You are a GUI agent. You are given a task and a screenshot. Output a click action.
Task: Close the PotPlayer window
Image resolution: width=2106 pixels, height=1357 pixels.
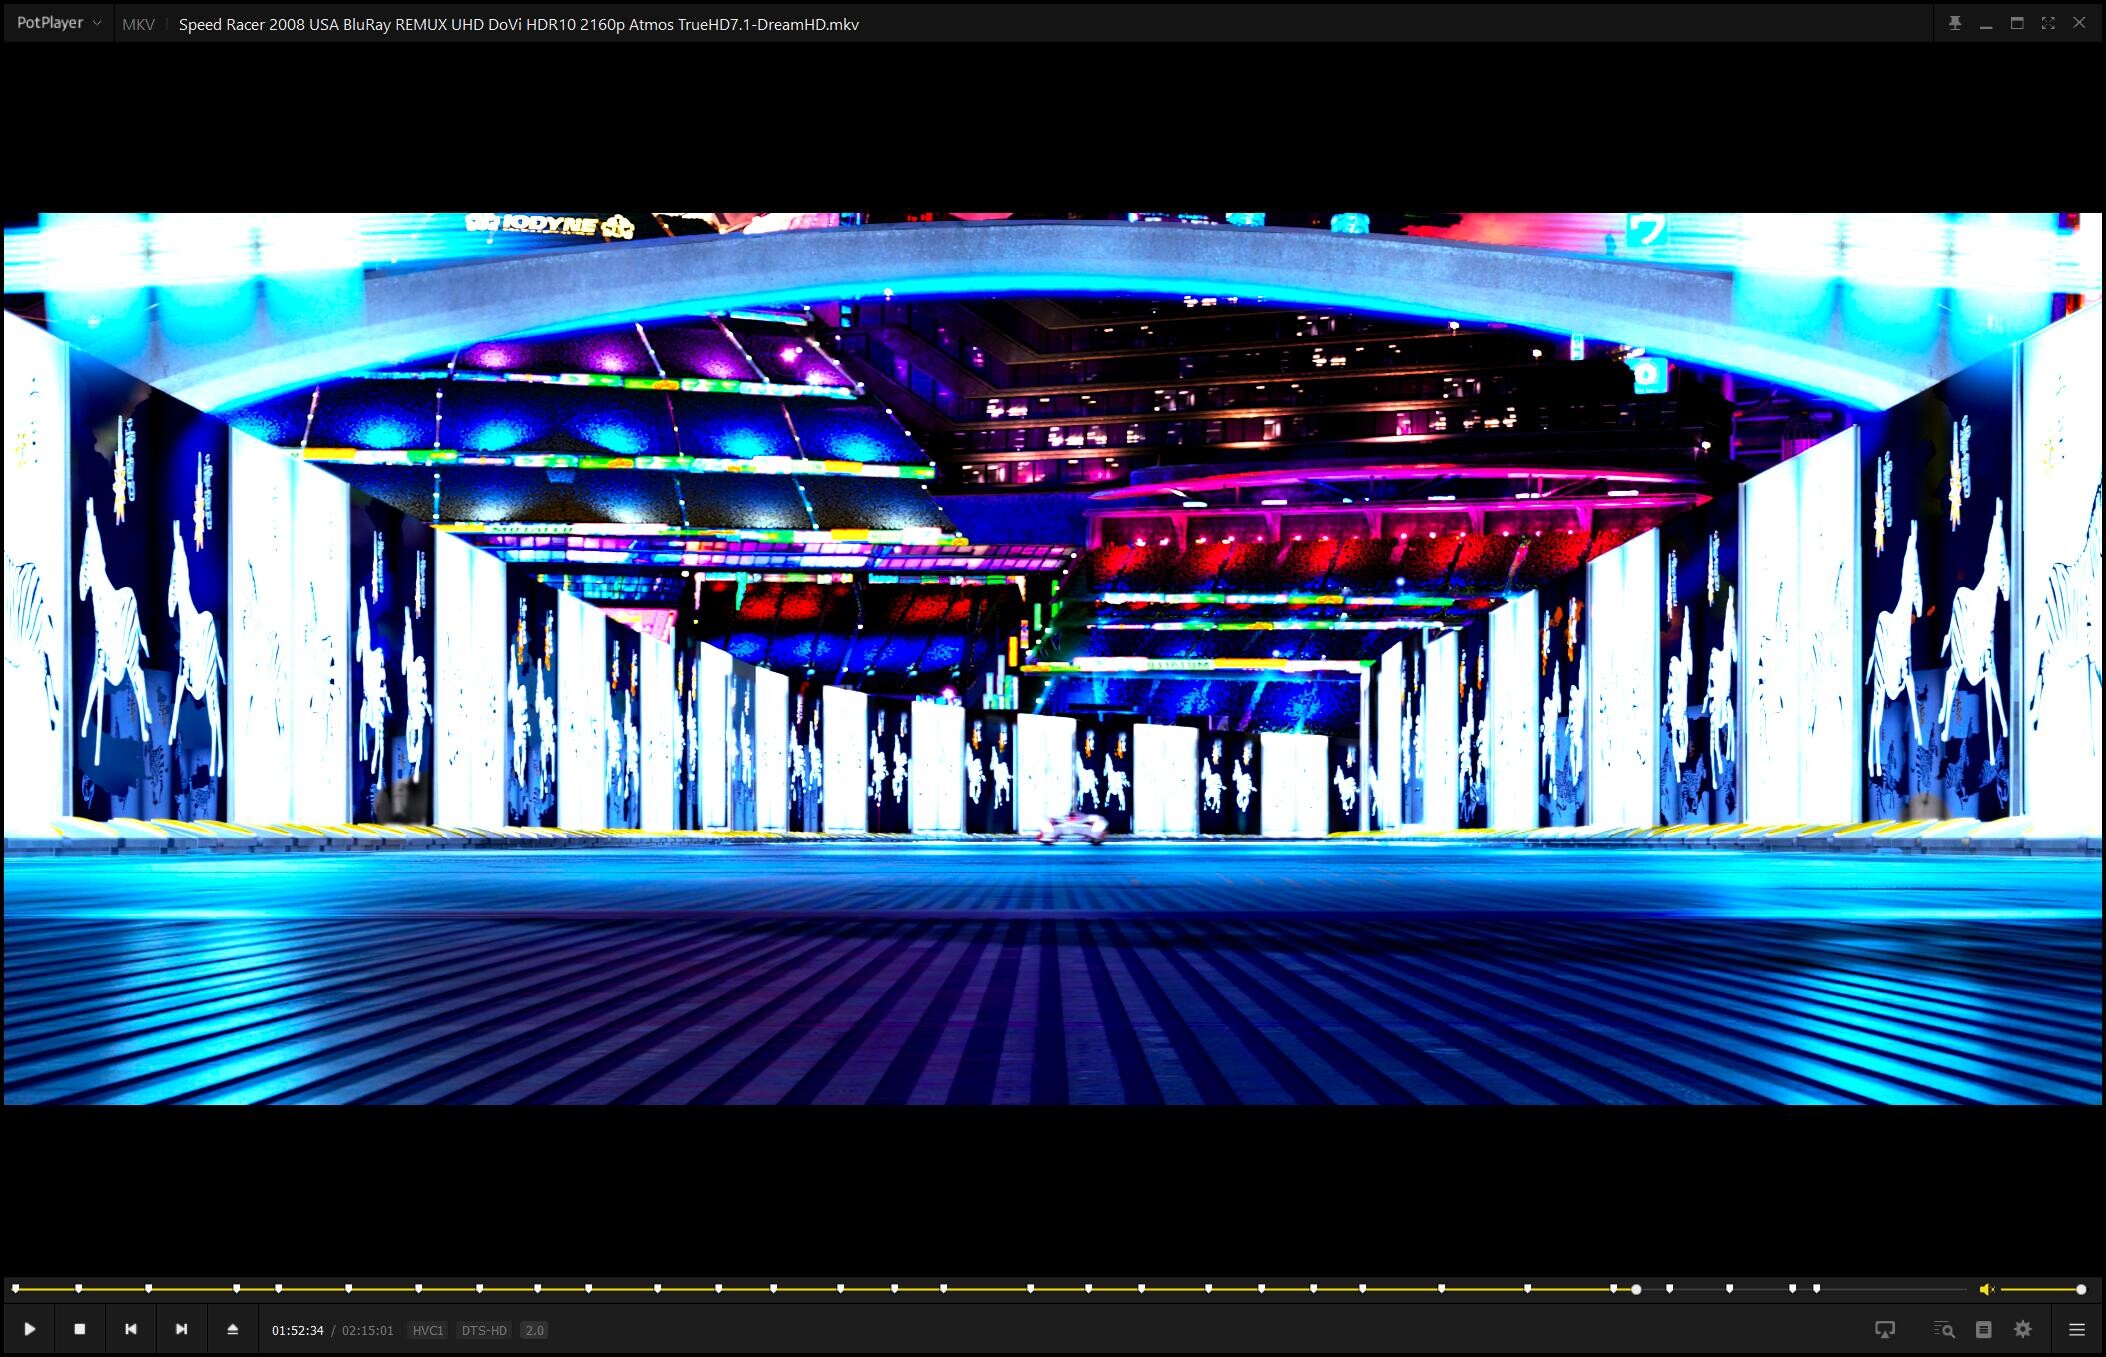point(2079,23)
